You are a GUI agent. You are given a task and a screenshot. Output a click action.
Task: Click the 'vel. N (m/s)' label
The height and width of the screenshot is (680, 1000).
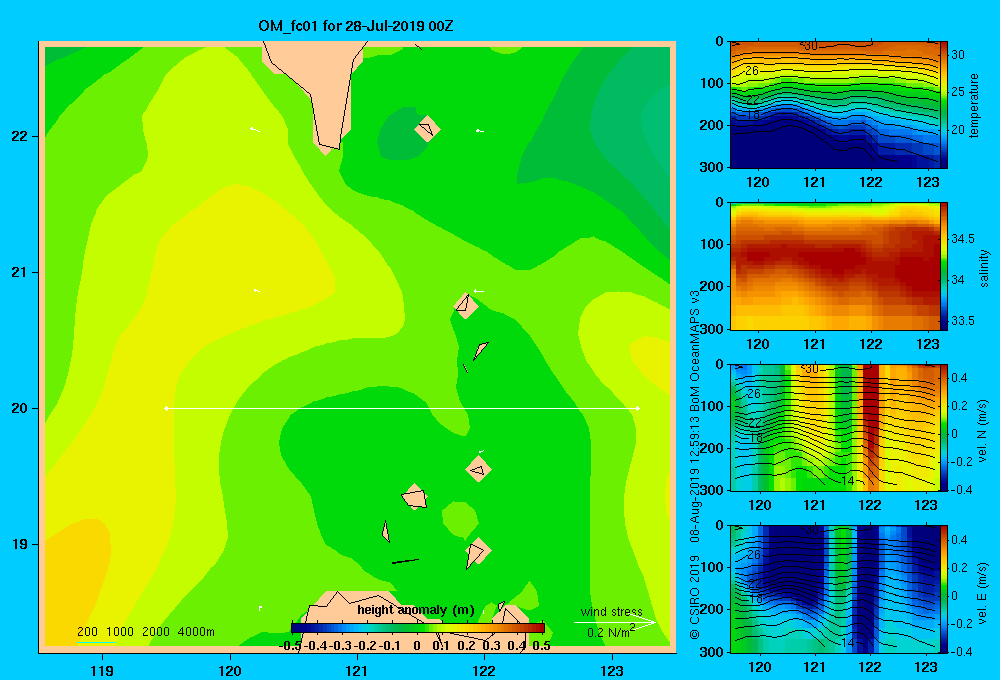click(983, 431)
